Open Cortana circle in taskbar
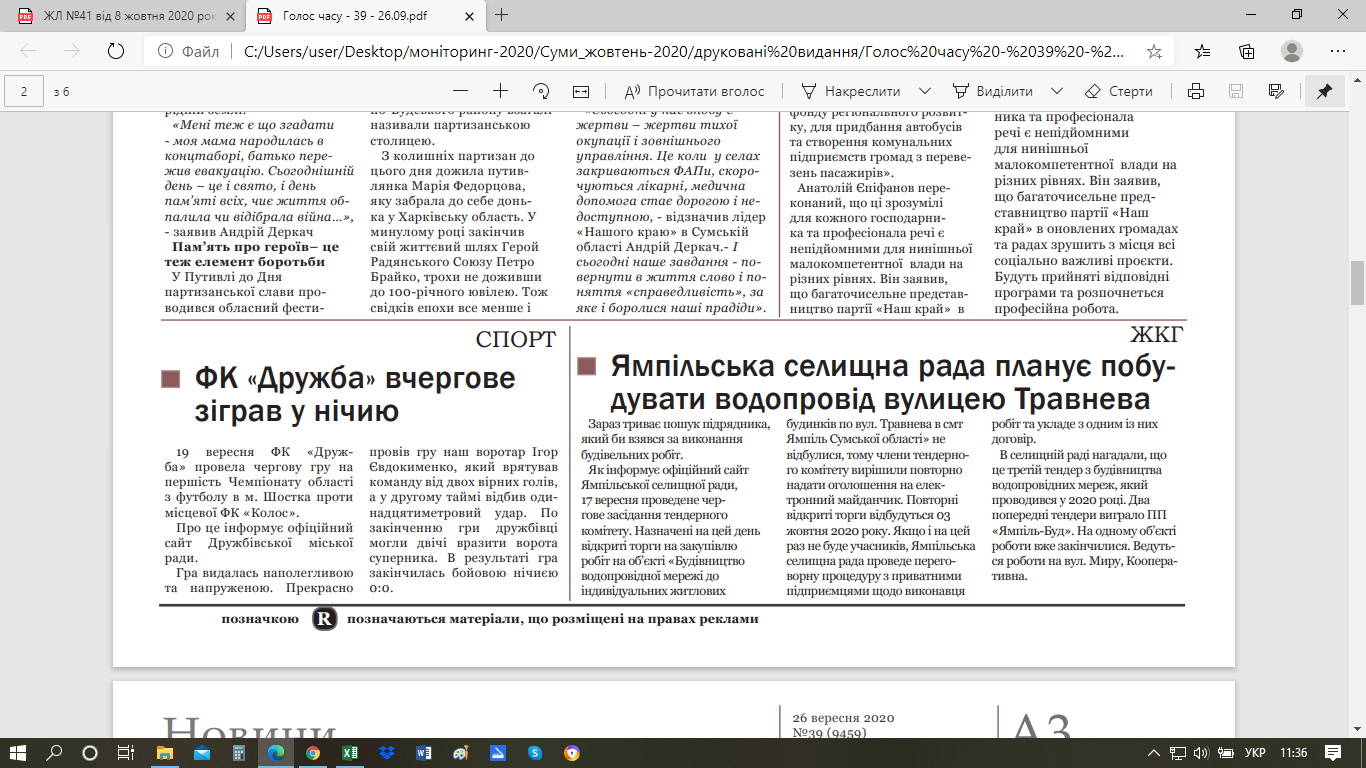 pos(90,752)
